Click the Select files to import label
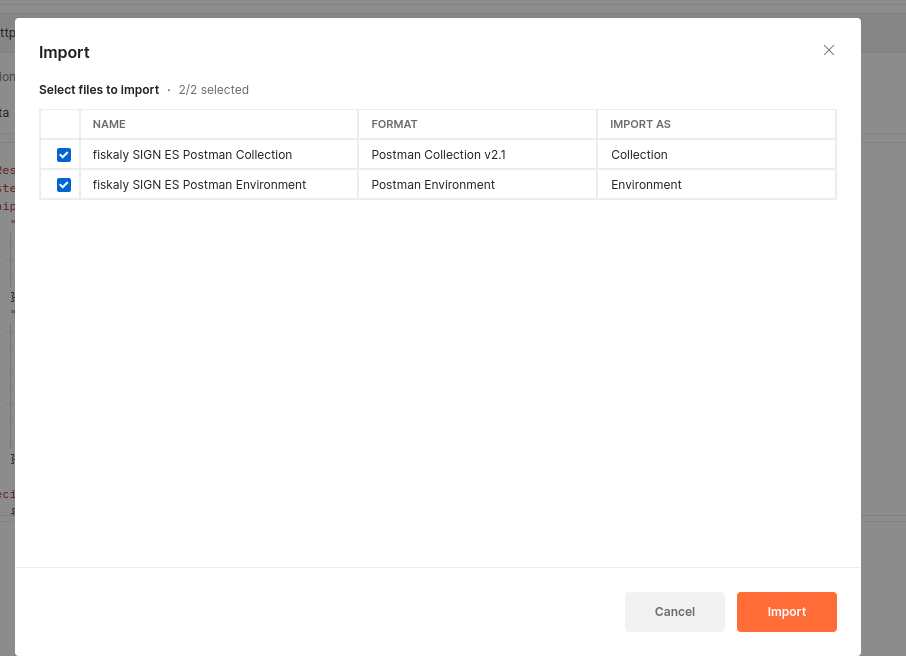The width and height of the screenshot is (906, 656). [x=99, y=90]
